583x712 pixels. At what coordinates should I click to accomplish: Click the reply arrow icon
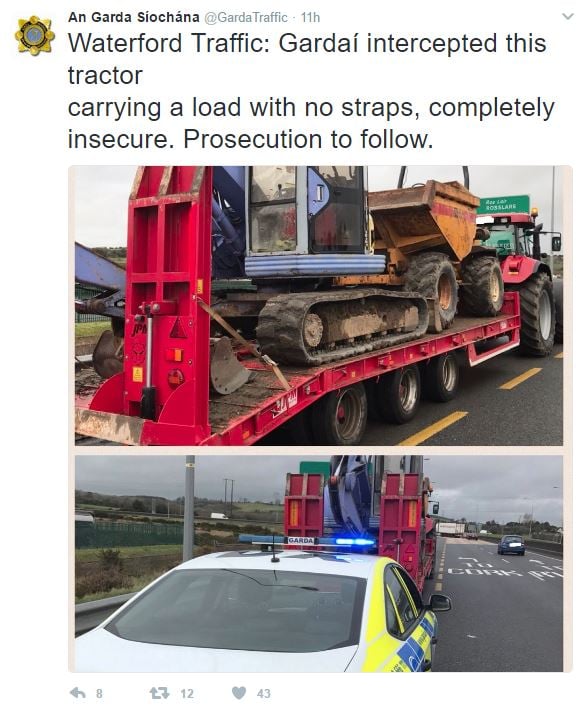pos(78,693)
